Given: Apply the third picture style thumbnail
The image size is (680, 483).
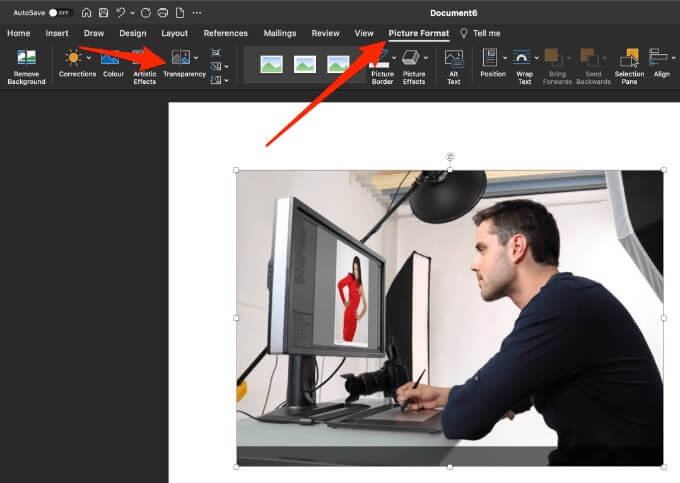Looking at the screenshot, I should [338, 65].
